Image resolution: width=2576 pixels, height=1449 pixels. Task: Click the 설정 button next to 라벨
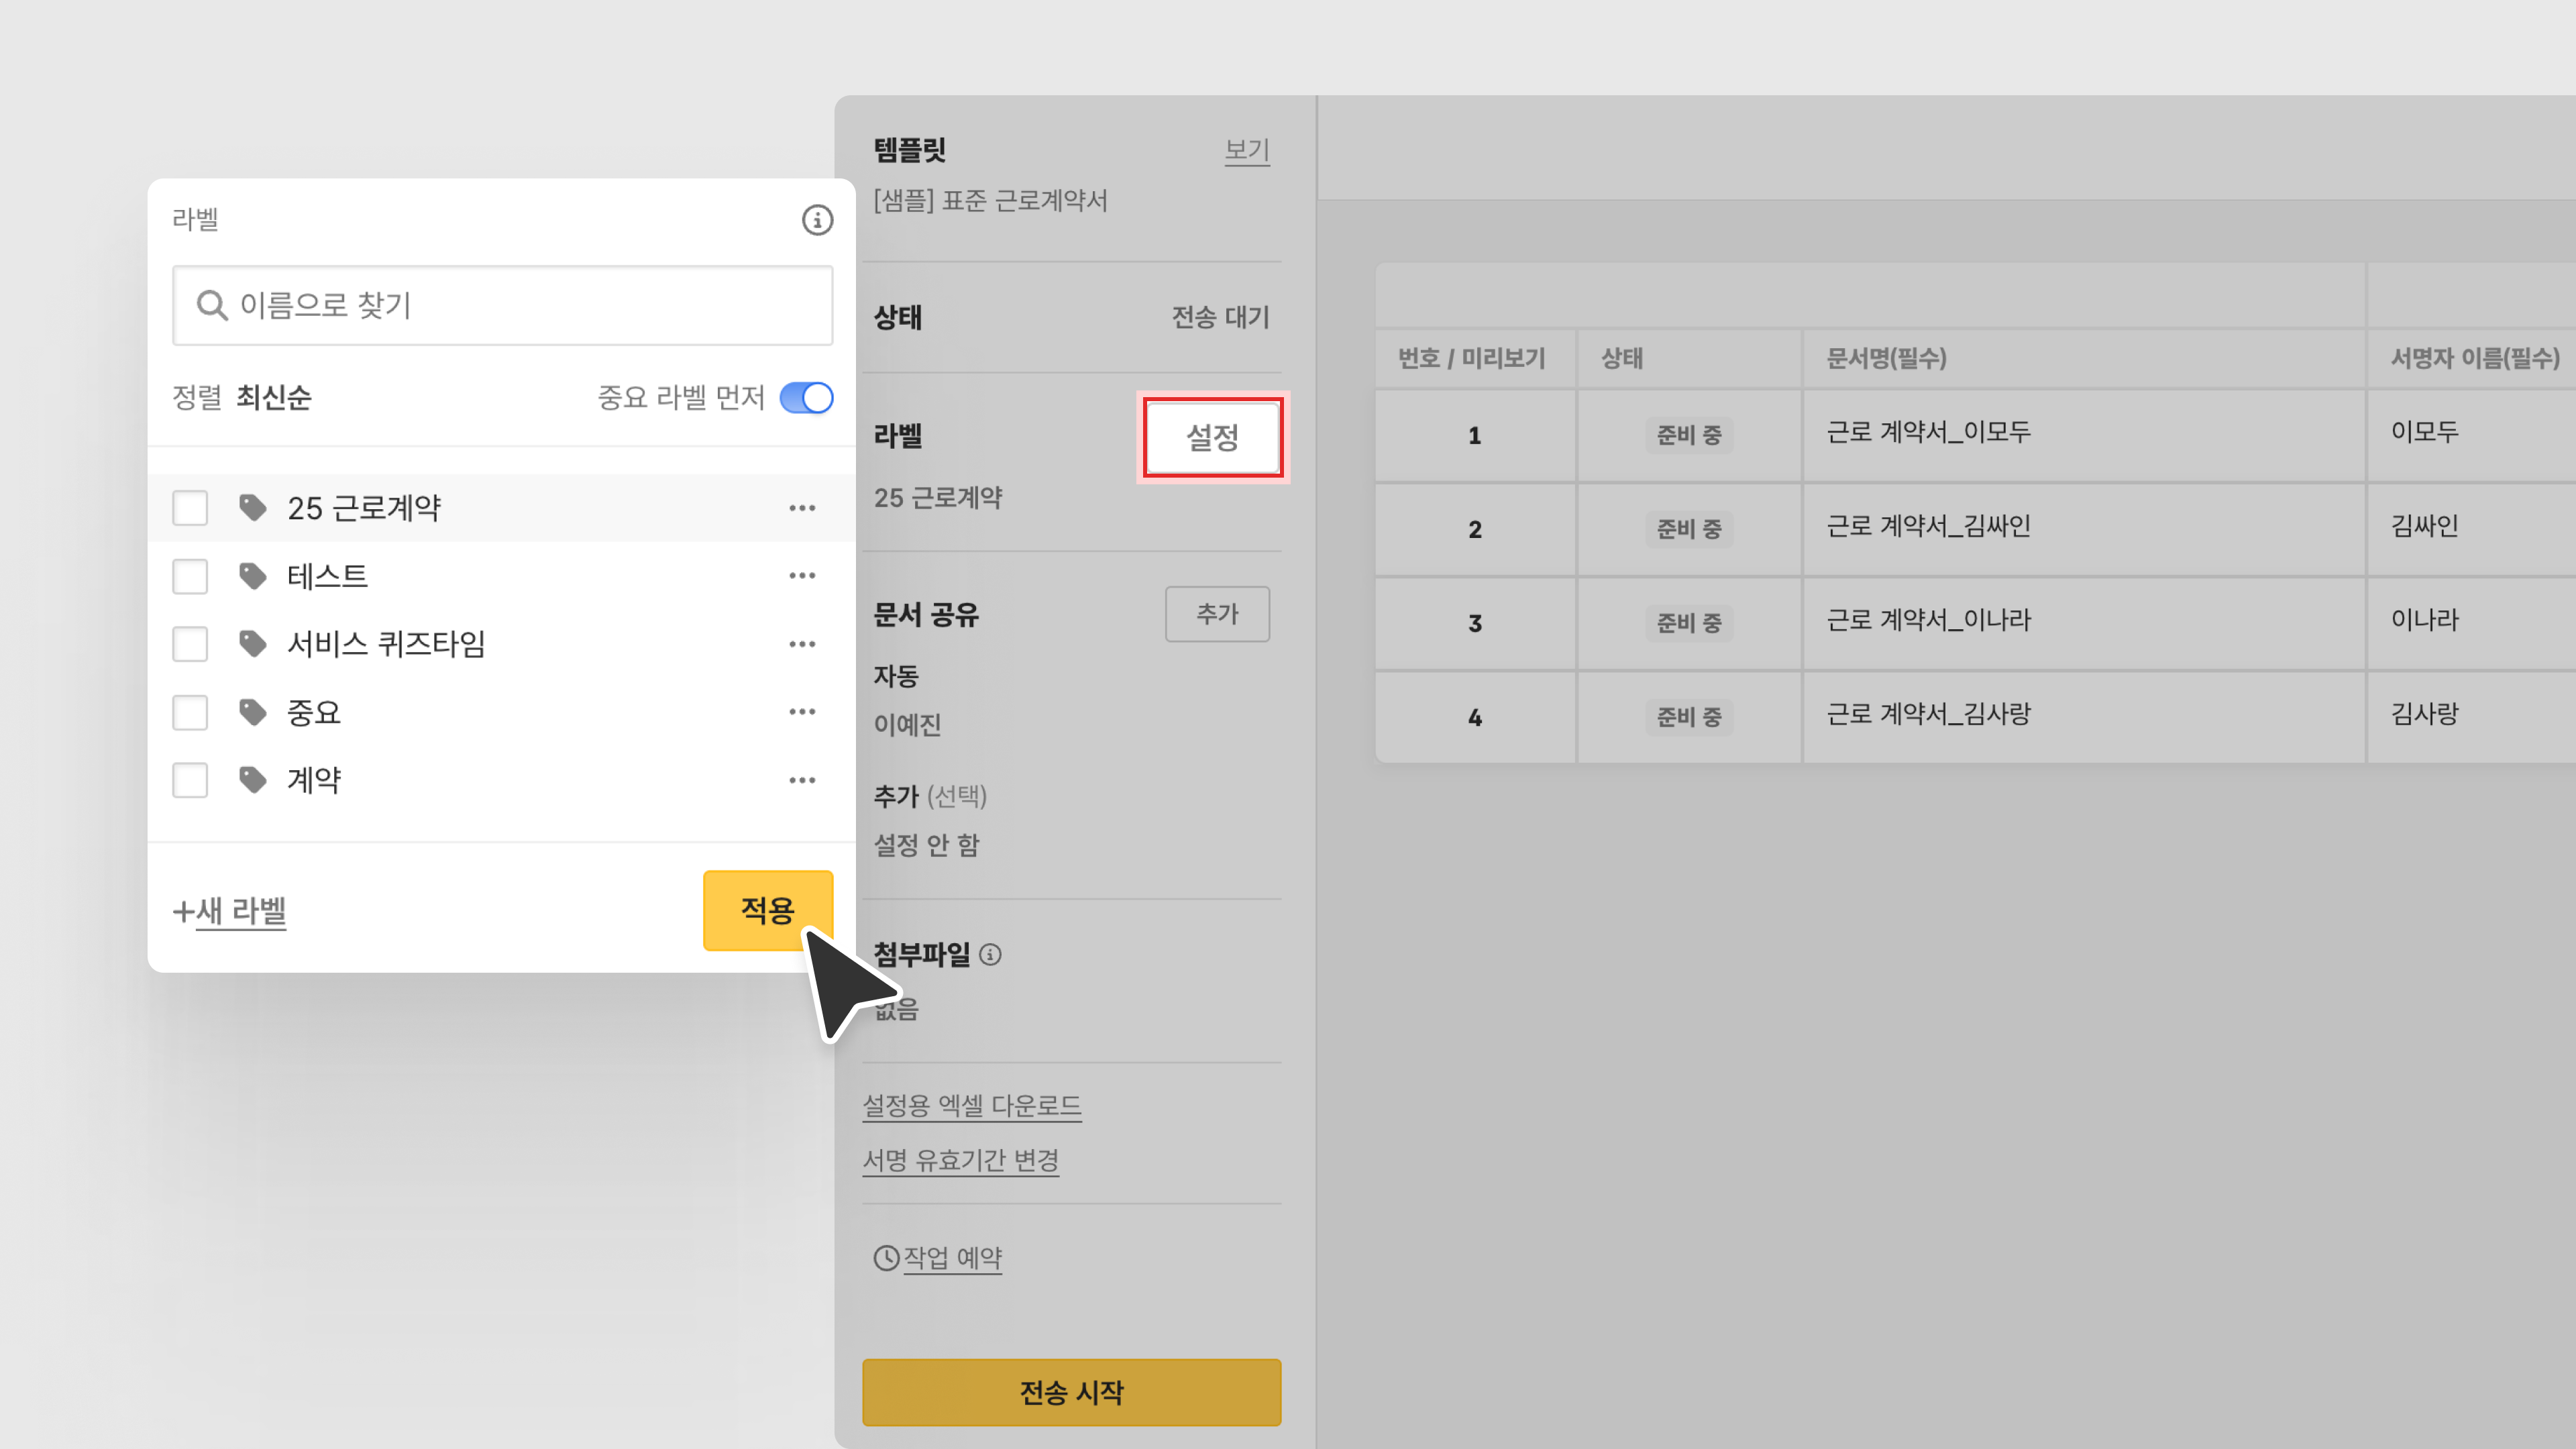[1212, 437]
